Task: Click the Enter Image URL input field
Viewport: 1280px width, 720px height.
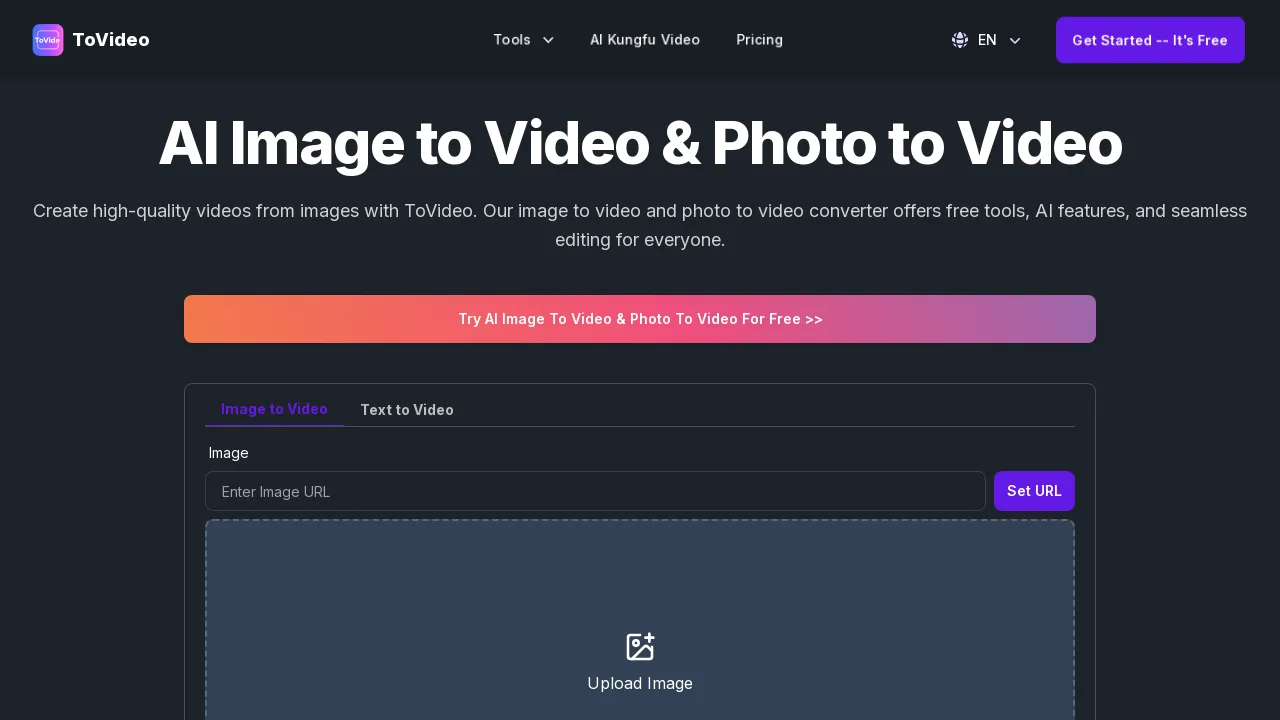Action: pos(595,491)
